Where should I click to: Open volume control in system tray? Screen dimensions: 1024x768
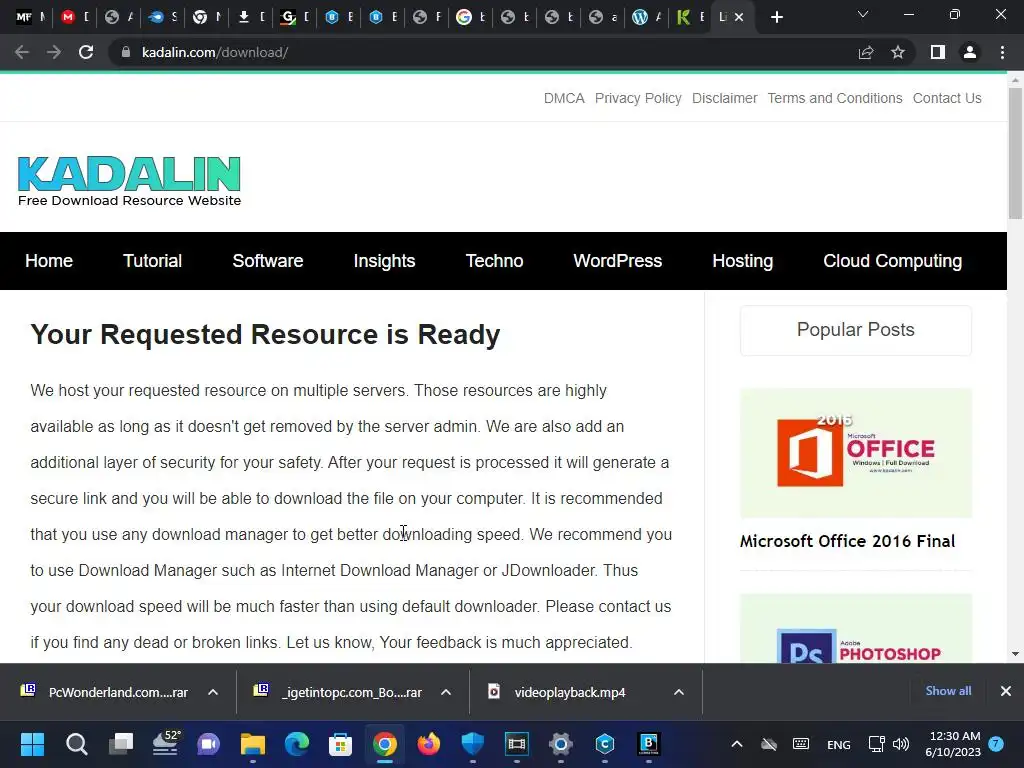pyautogui.click(x=901, y=744)
